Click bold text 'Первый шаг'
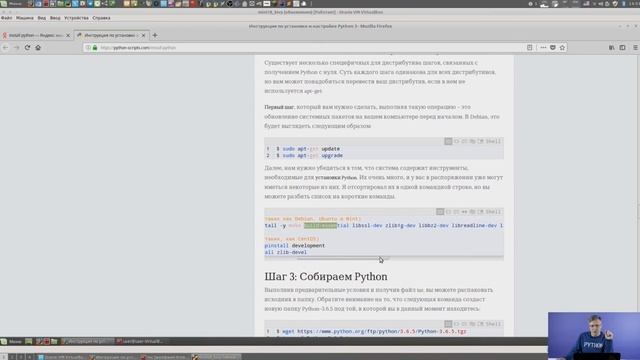This screenshot has height=360, width=640. click(279, 107)
